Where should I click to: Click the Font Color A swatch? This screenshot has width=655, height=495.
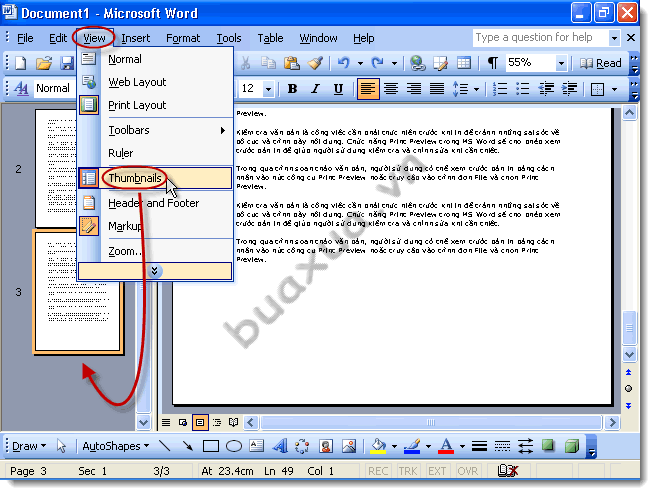coord(446,446)
